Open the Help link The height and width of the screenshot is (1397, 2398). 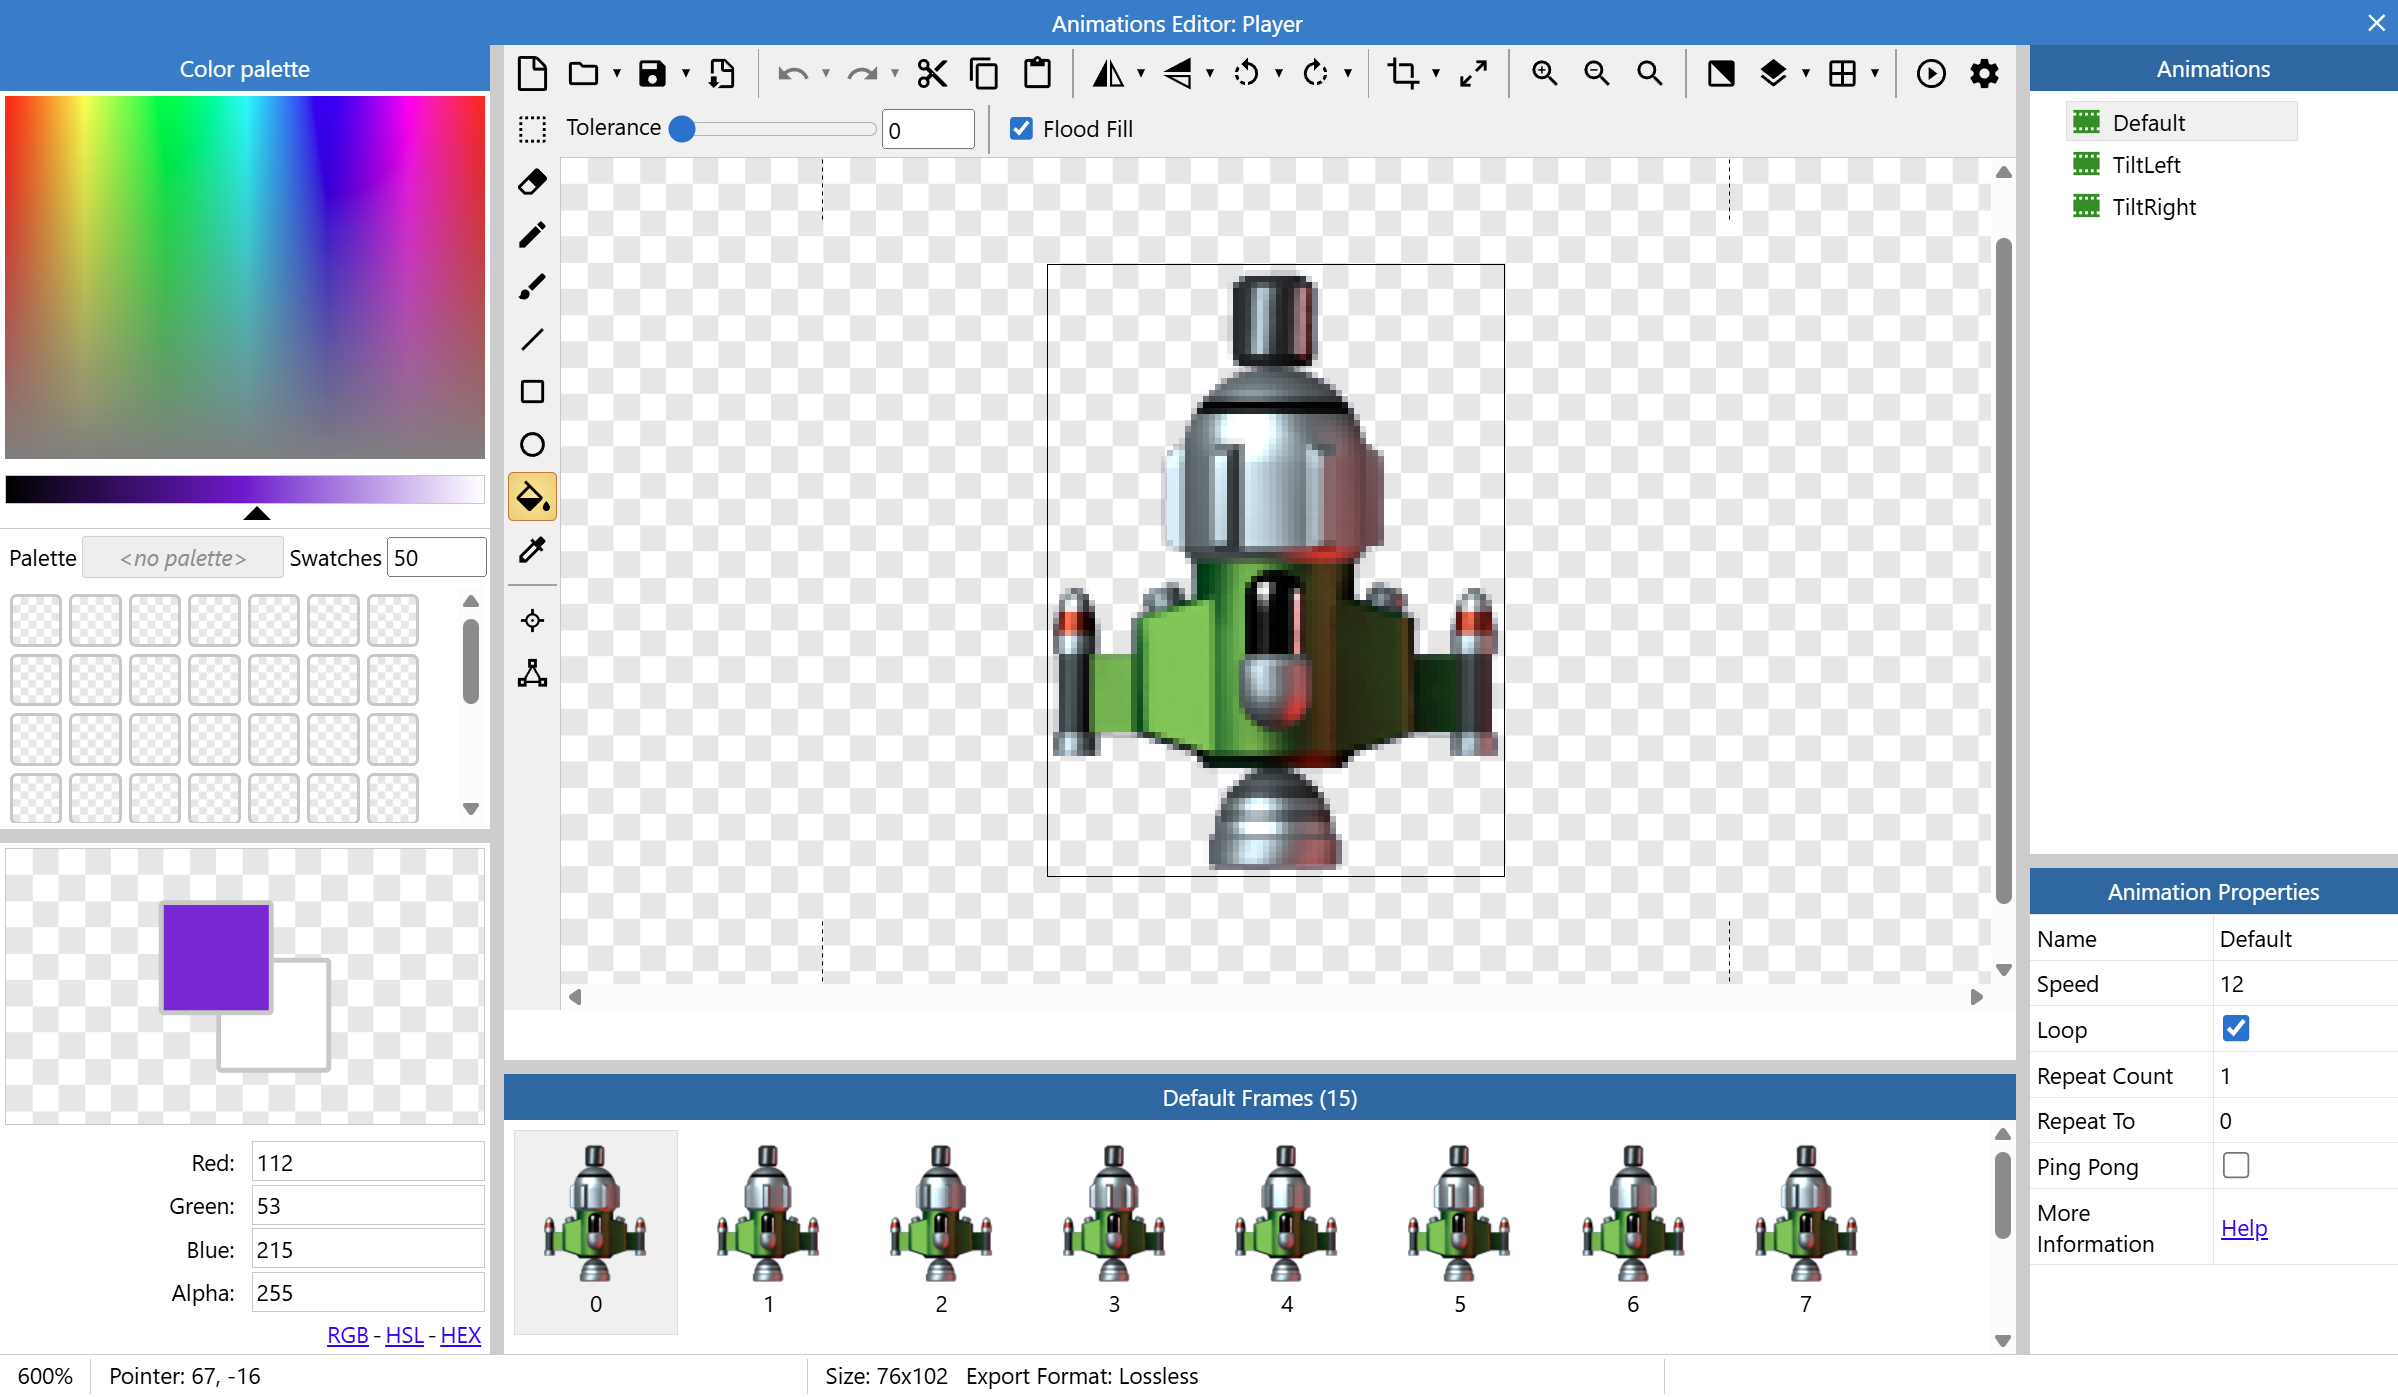tap(2244, 1228)
